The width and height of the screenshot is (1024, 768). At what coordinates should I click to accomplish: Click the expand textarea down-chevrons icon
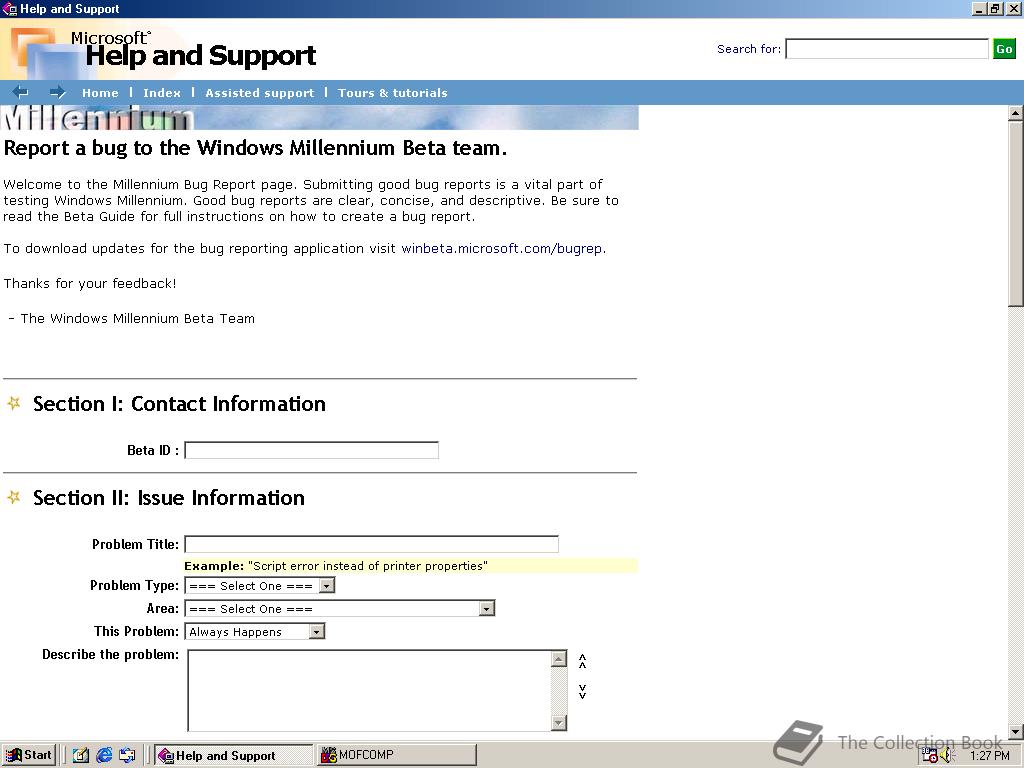(x=583, y=692)
